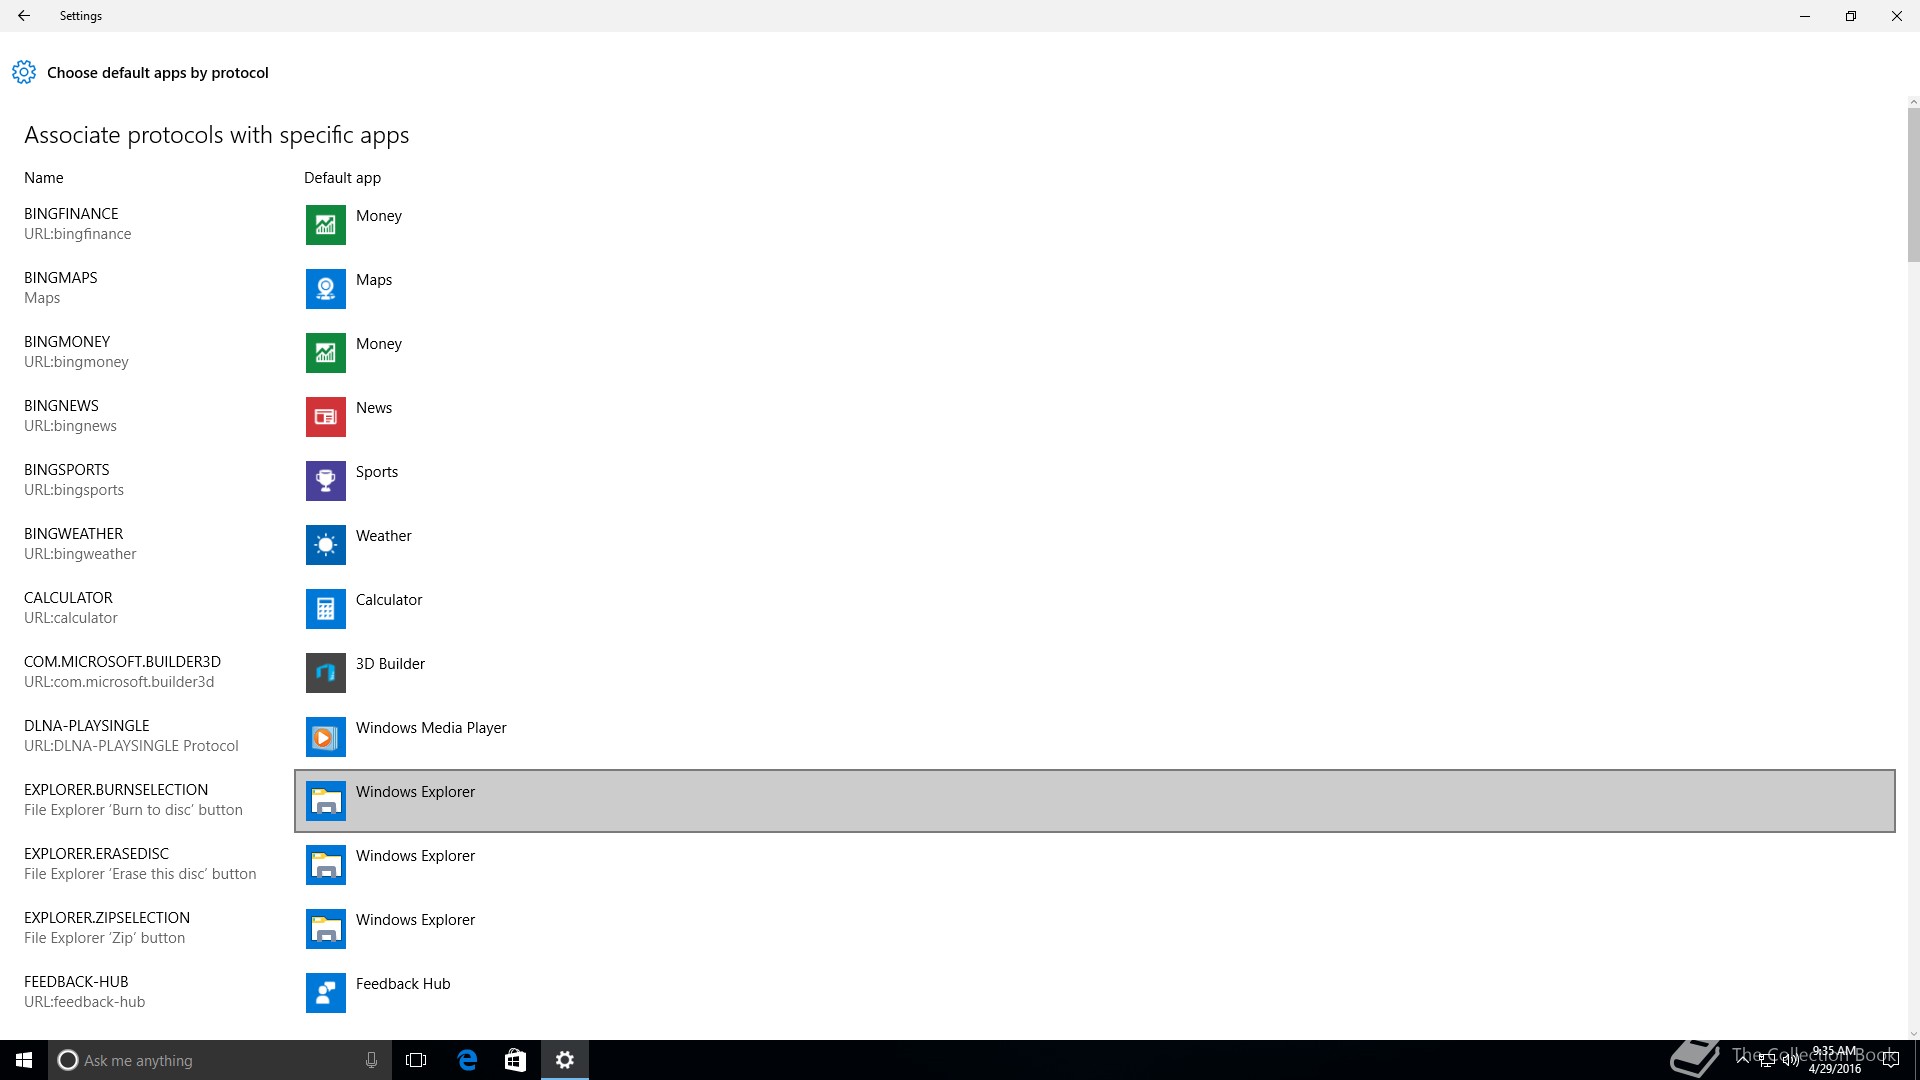Click the scrollbar down arrow
This screenshot has height=1080, width=1920.
click(1913, 1034)
